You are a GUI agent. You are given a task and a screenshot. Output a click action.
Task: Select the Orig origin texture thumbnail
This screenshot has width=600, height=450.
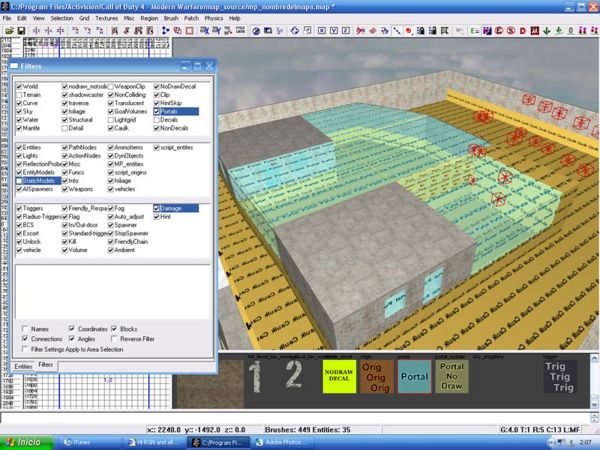(377, 376)
